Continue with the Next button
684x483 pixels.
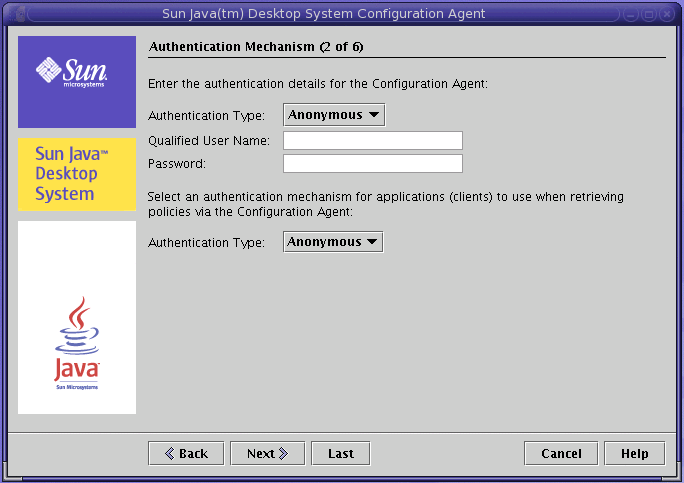click(268, 454)
